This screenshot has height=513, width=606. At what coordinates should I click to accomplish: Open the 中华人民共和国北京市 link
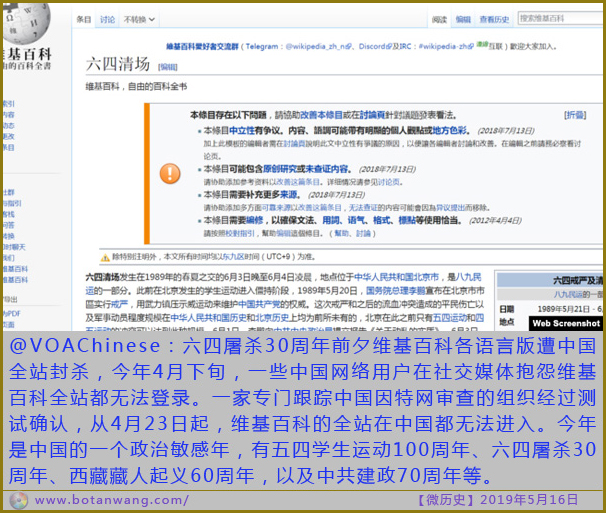click(x=396, y=277)
